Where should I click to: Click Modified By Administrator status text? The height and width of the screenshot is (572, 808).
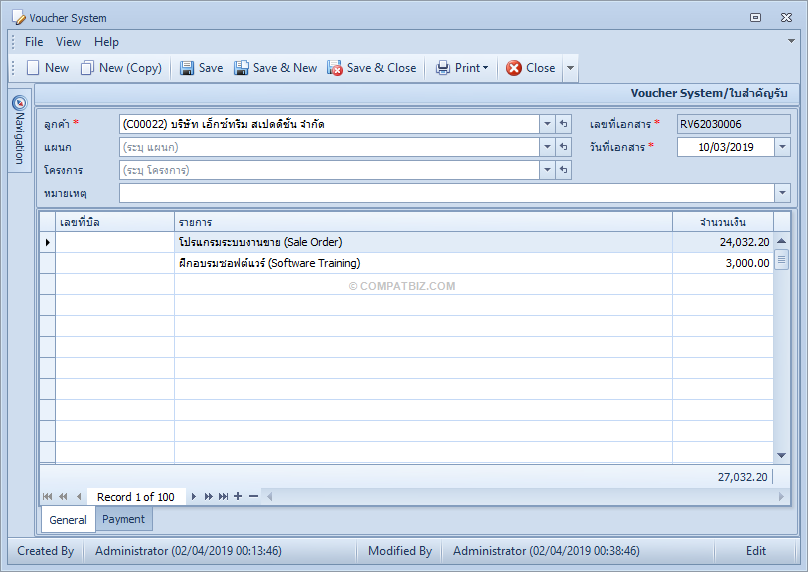[x=546, y=551]
